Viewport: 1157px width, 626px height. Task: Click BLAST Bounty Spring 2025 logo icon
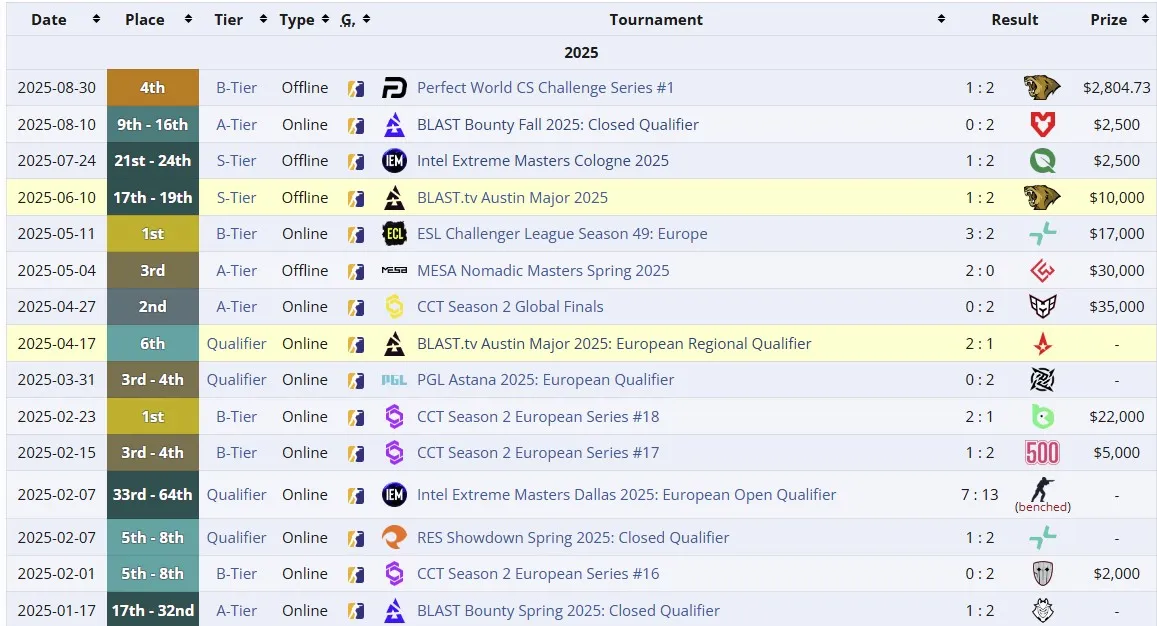[x=394, y=610]
